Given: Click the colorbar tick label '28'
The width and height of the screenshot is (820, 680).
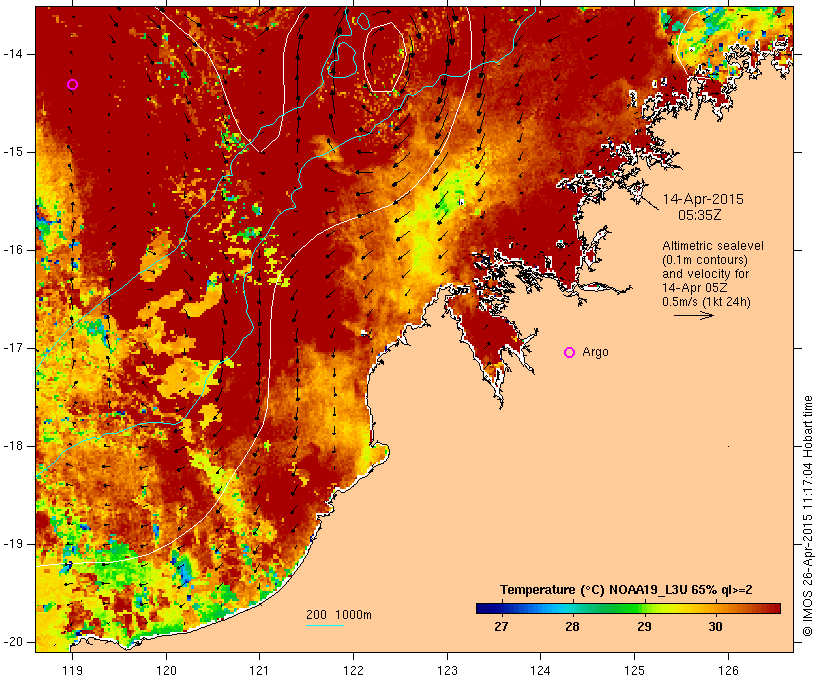Looking at the screenshot, I should 572,626.
